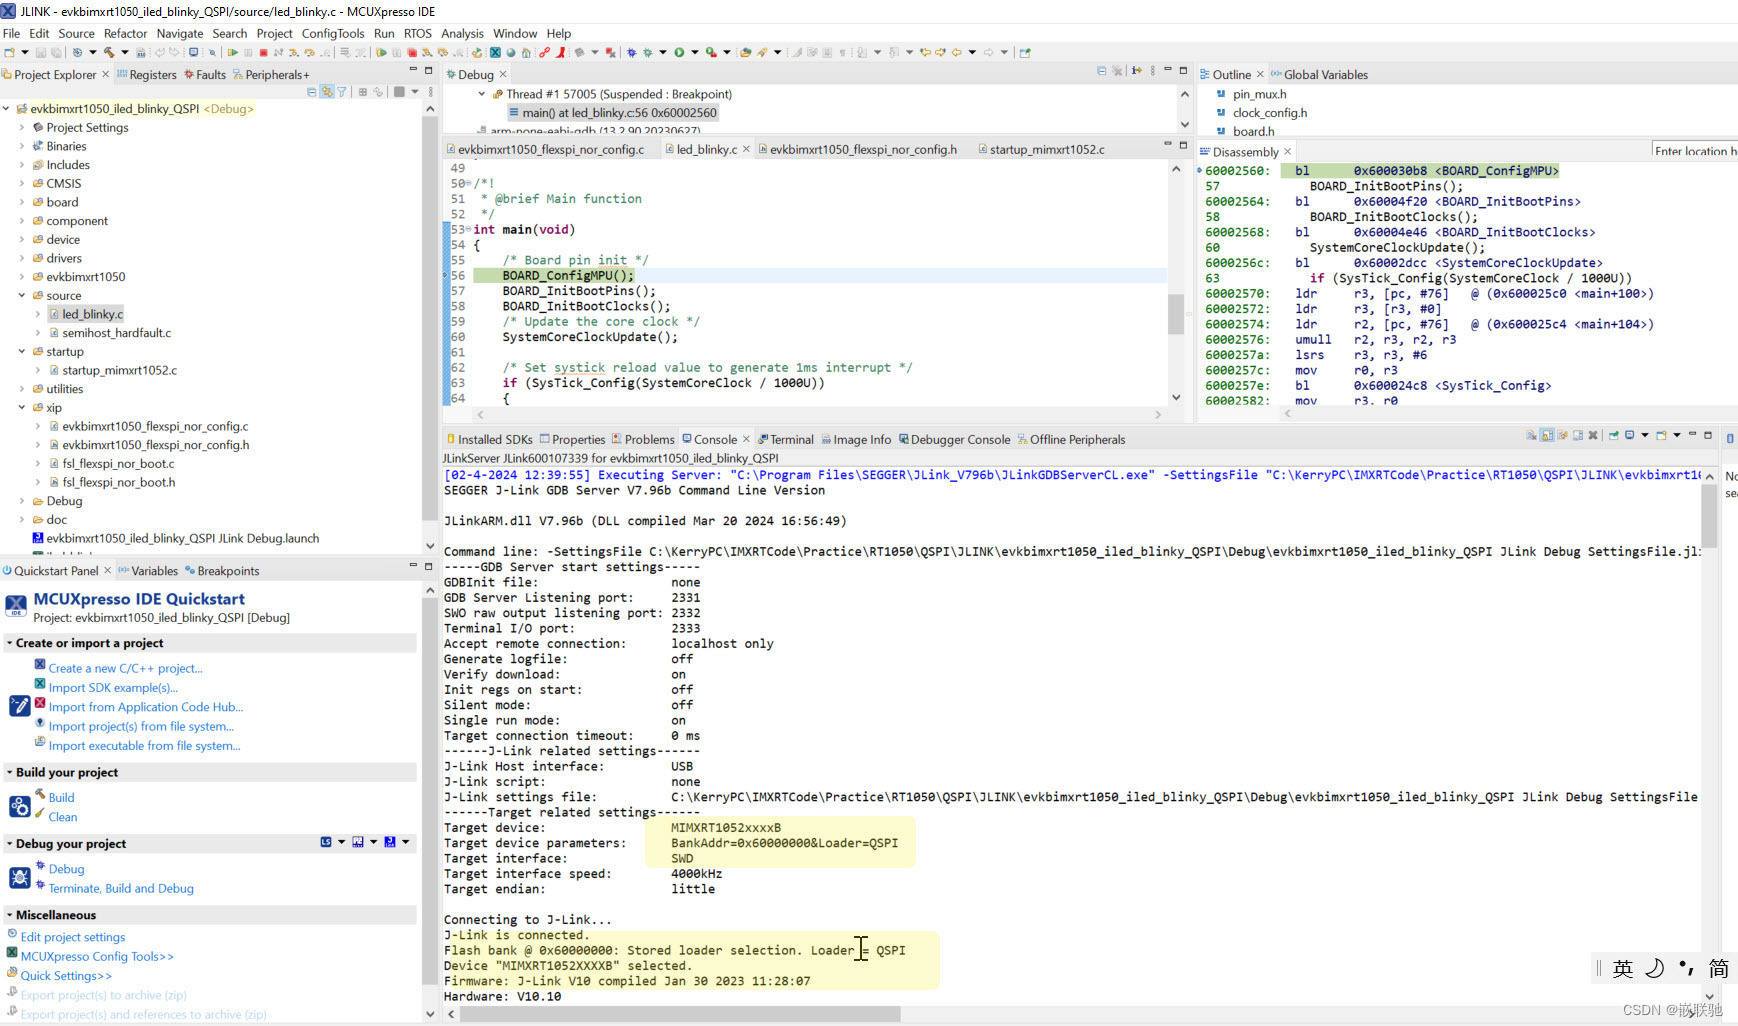Click the Clean link in Build your project
The width and height of the screenshot is (1738, 1026).
63,817
